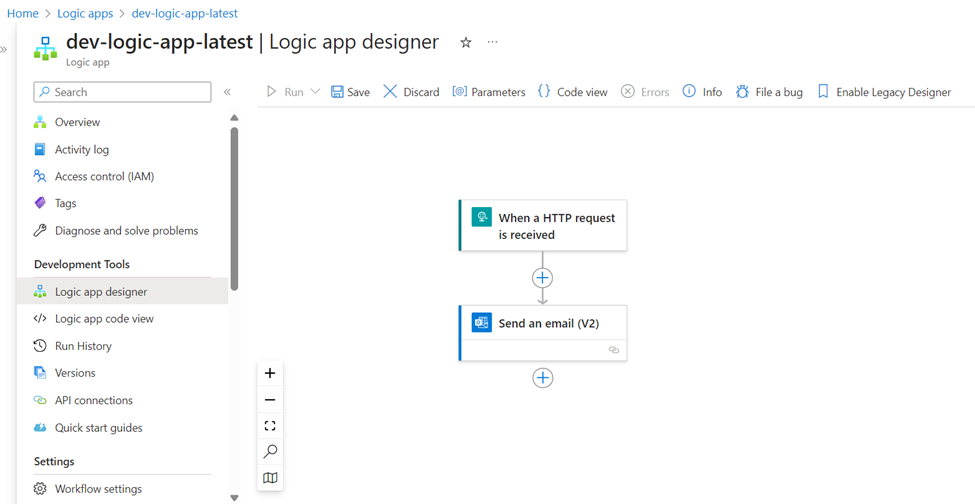Screen dimensions: 975x504
Task: Select Logic app designer in the sidebar
Action: (x=122, y=291)
